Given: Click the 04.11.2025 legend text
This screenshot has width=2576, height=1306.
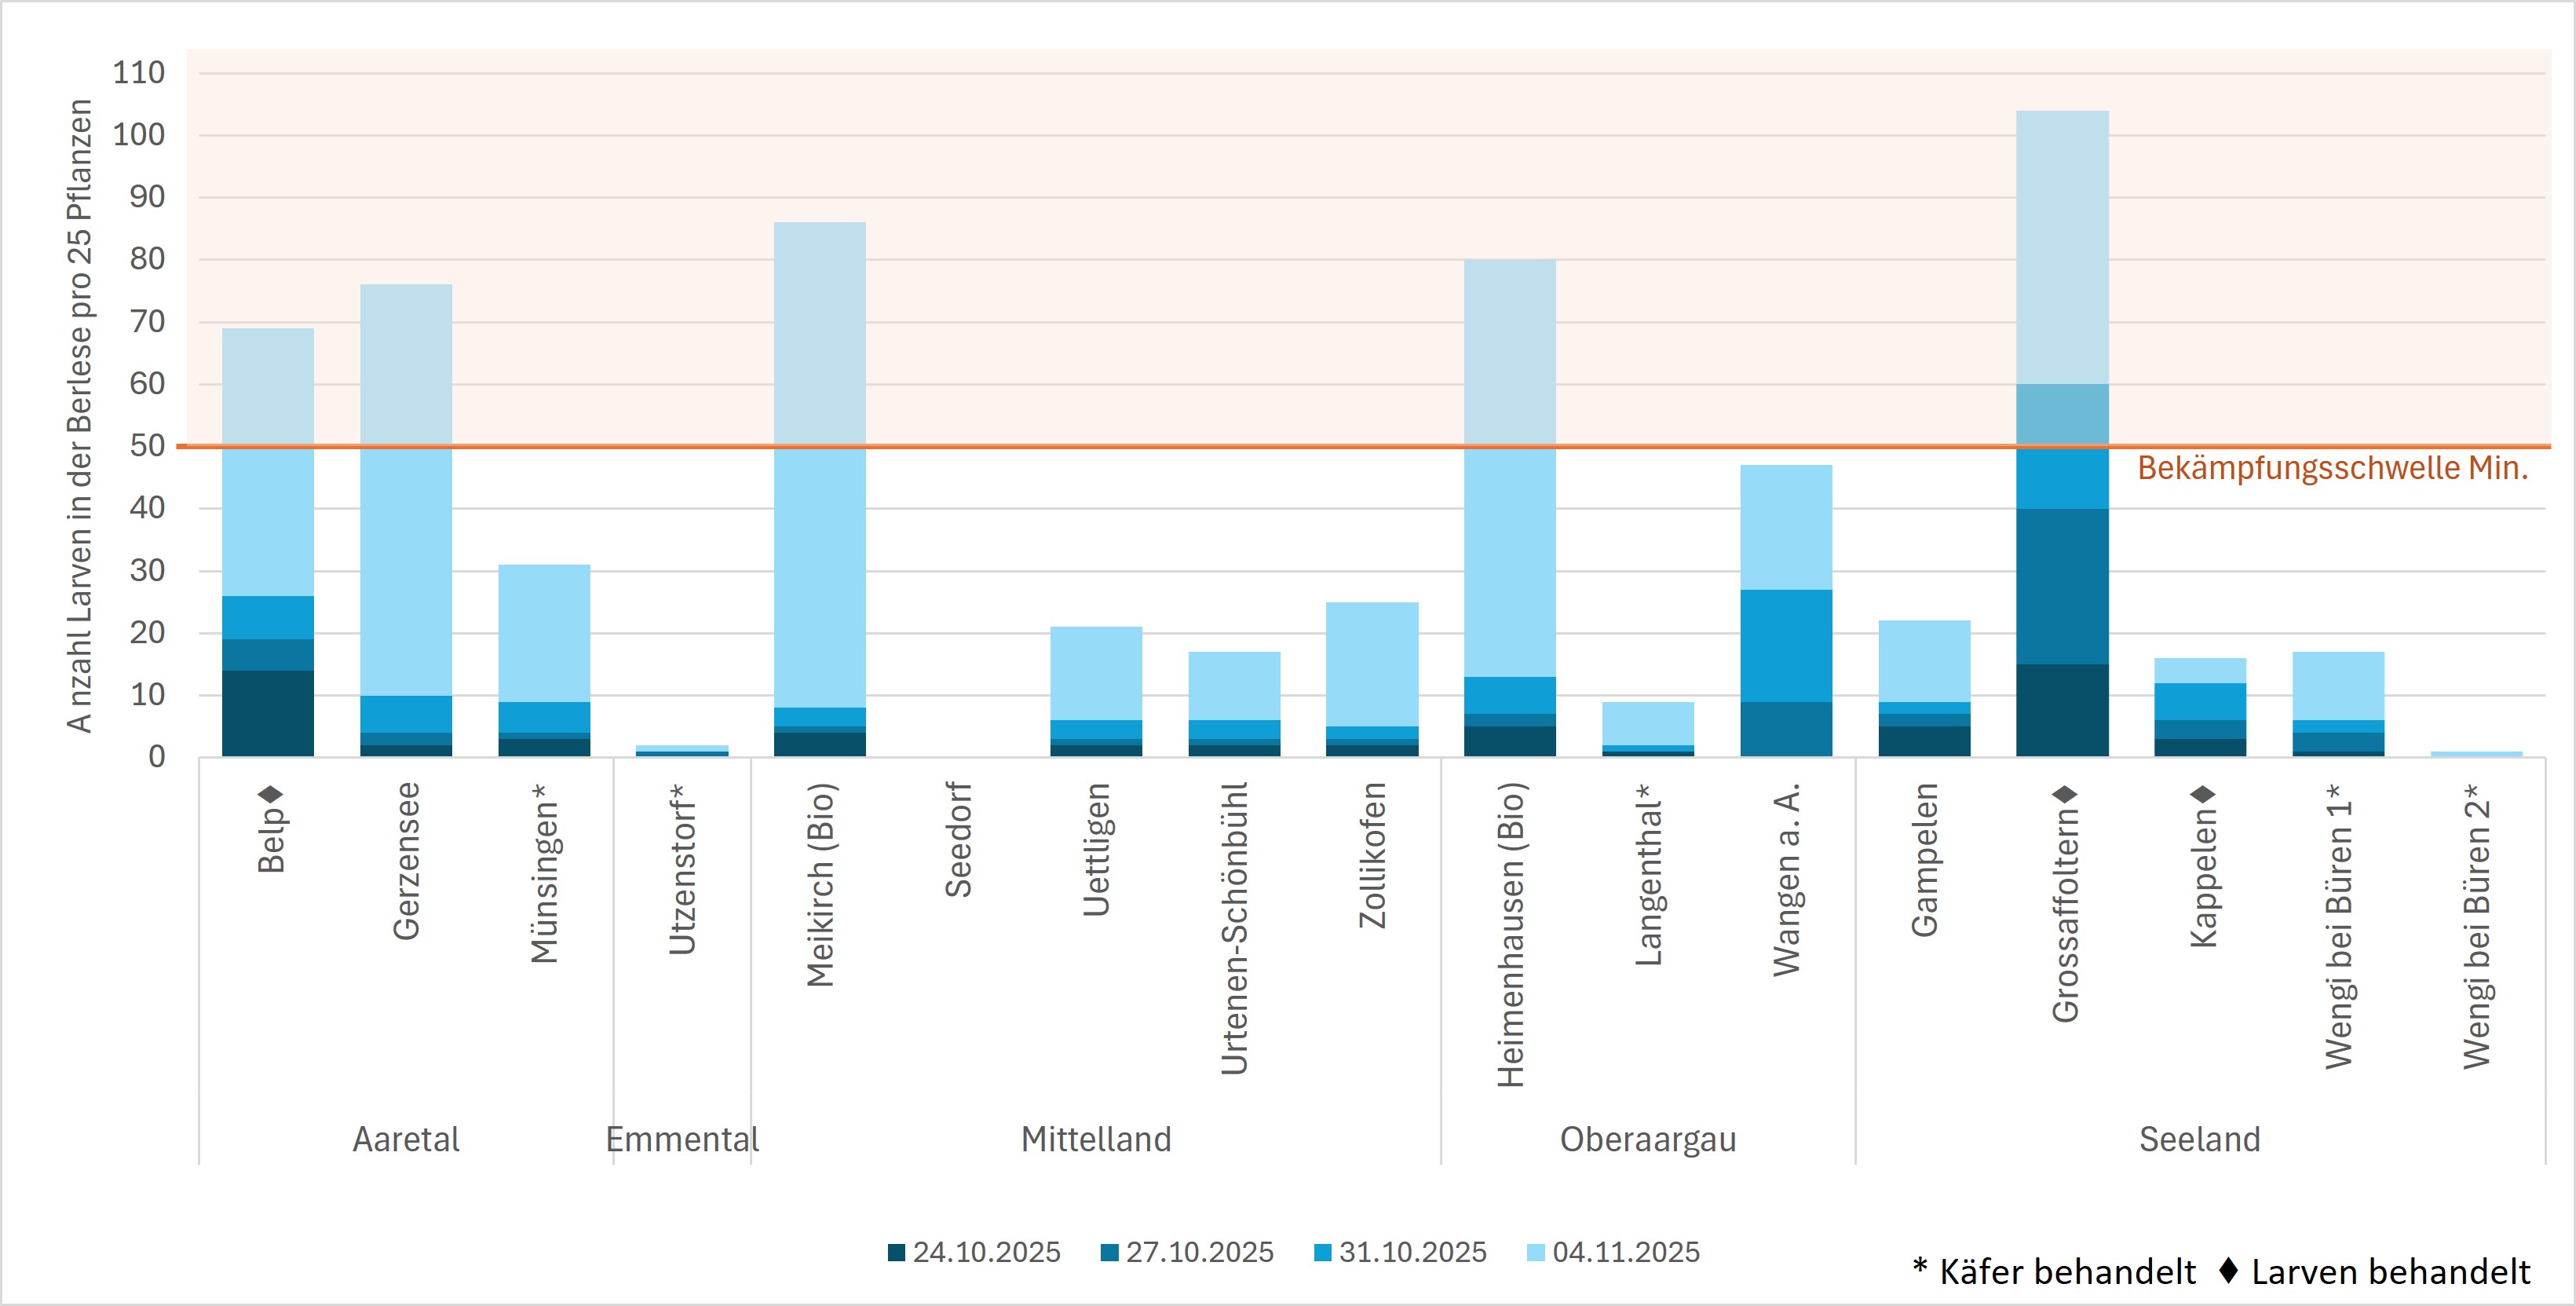Looking at the screenshot, I should tap(1626, 1252).
